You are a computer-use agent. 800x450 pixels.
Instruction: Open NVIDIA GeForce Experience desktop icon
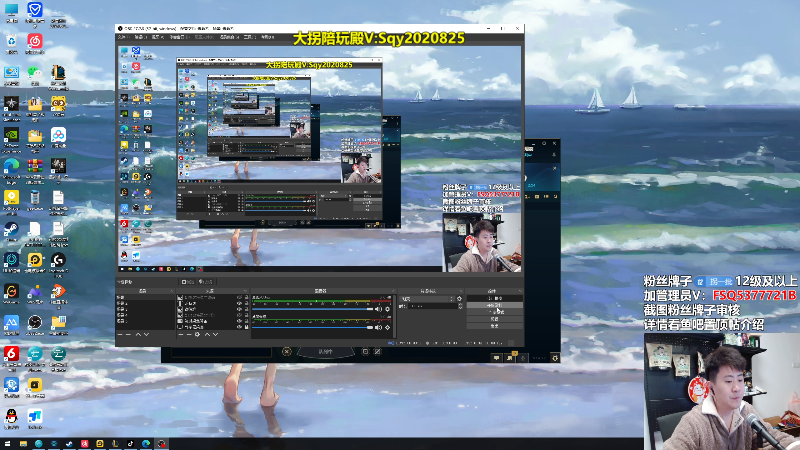click(x=11, y=137)
